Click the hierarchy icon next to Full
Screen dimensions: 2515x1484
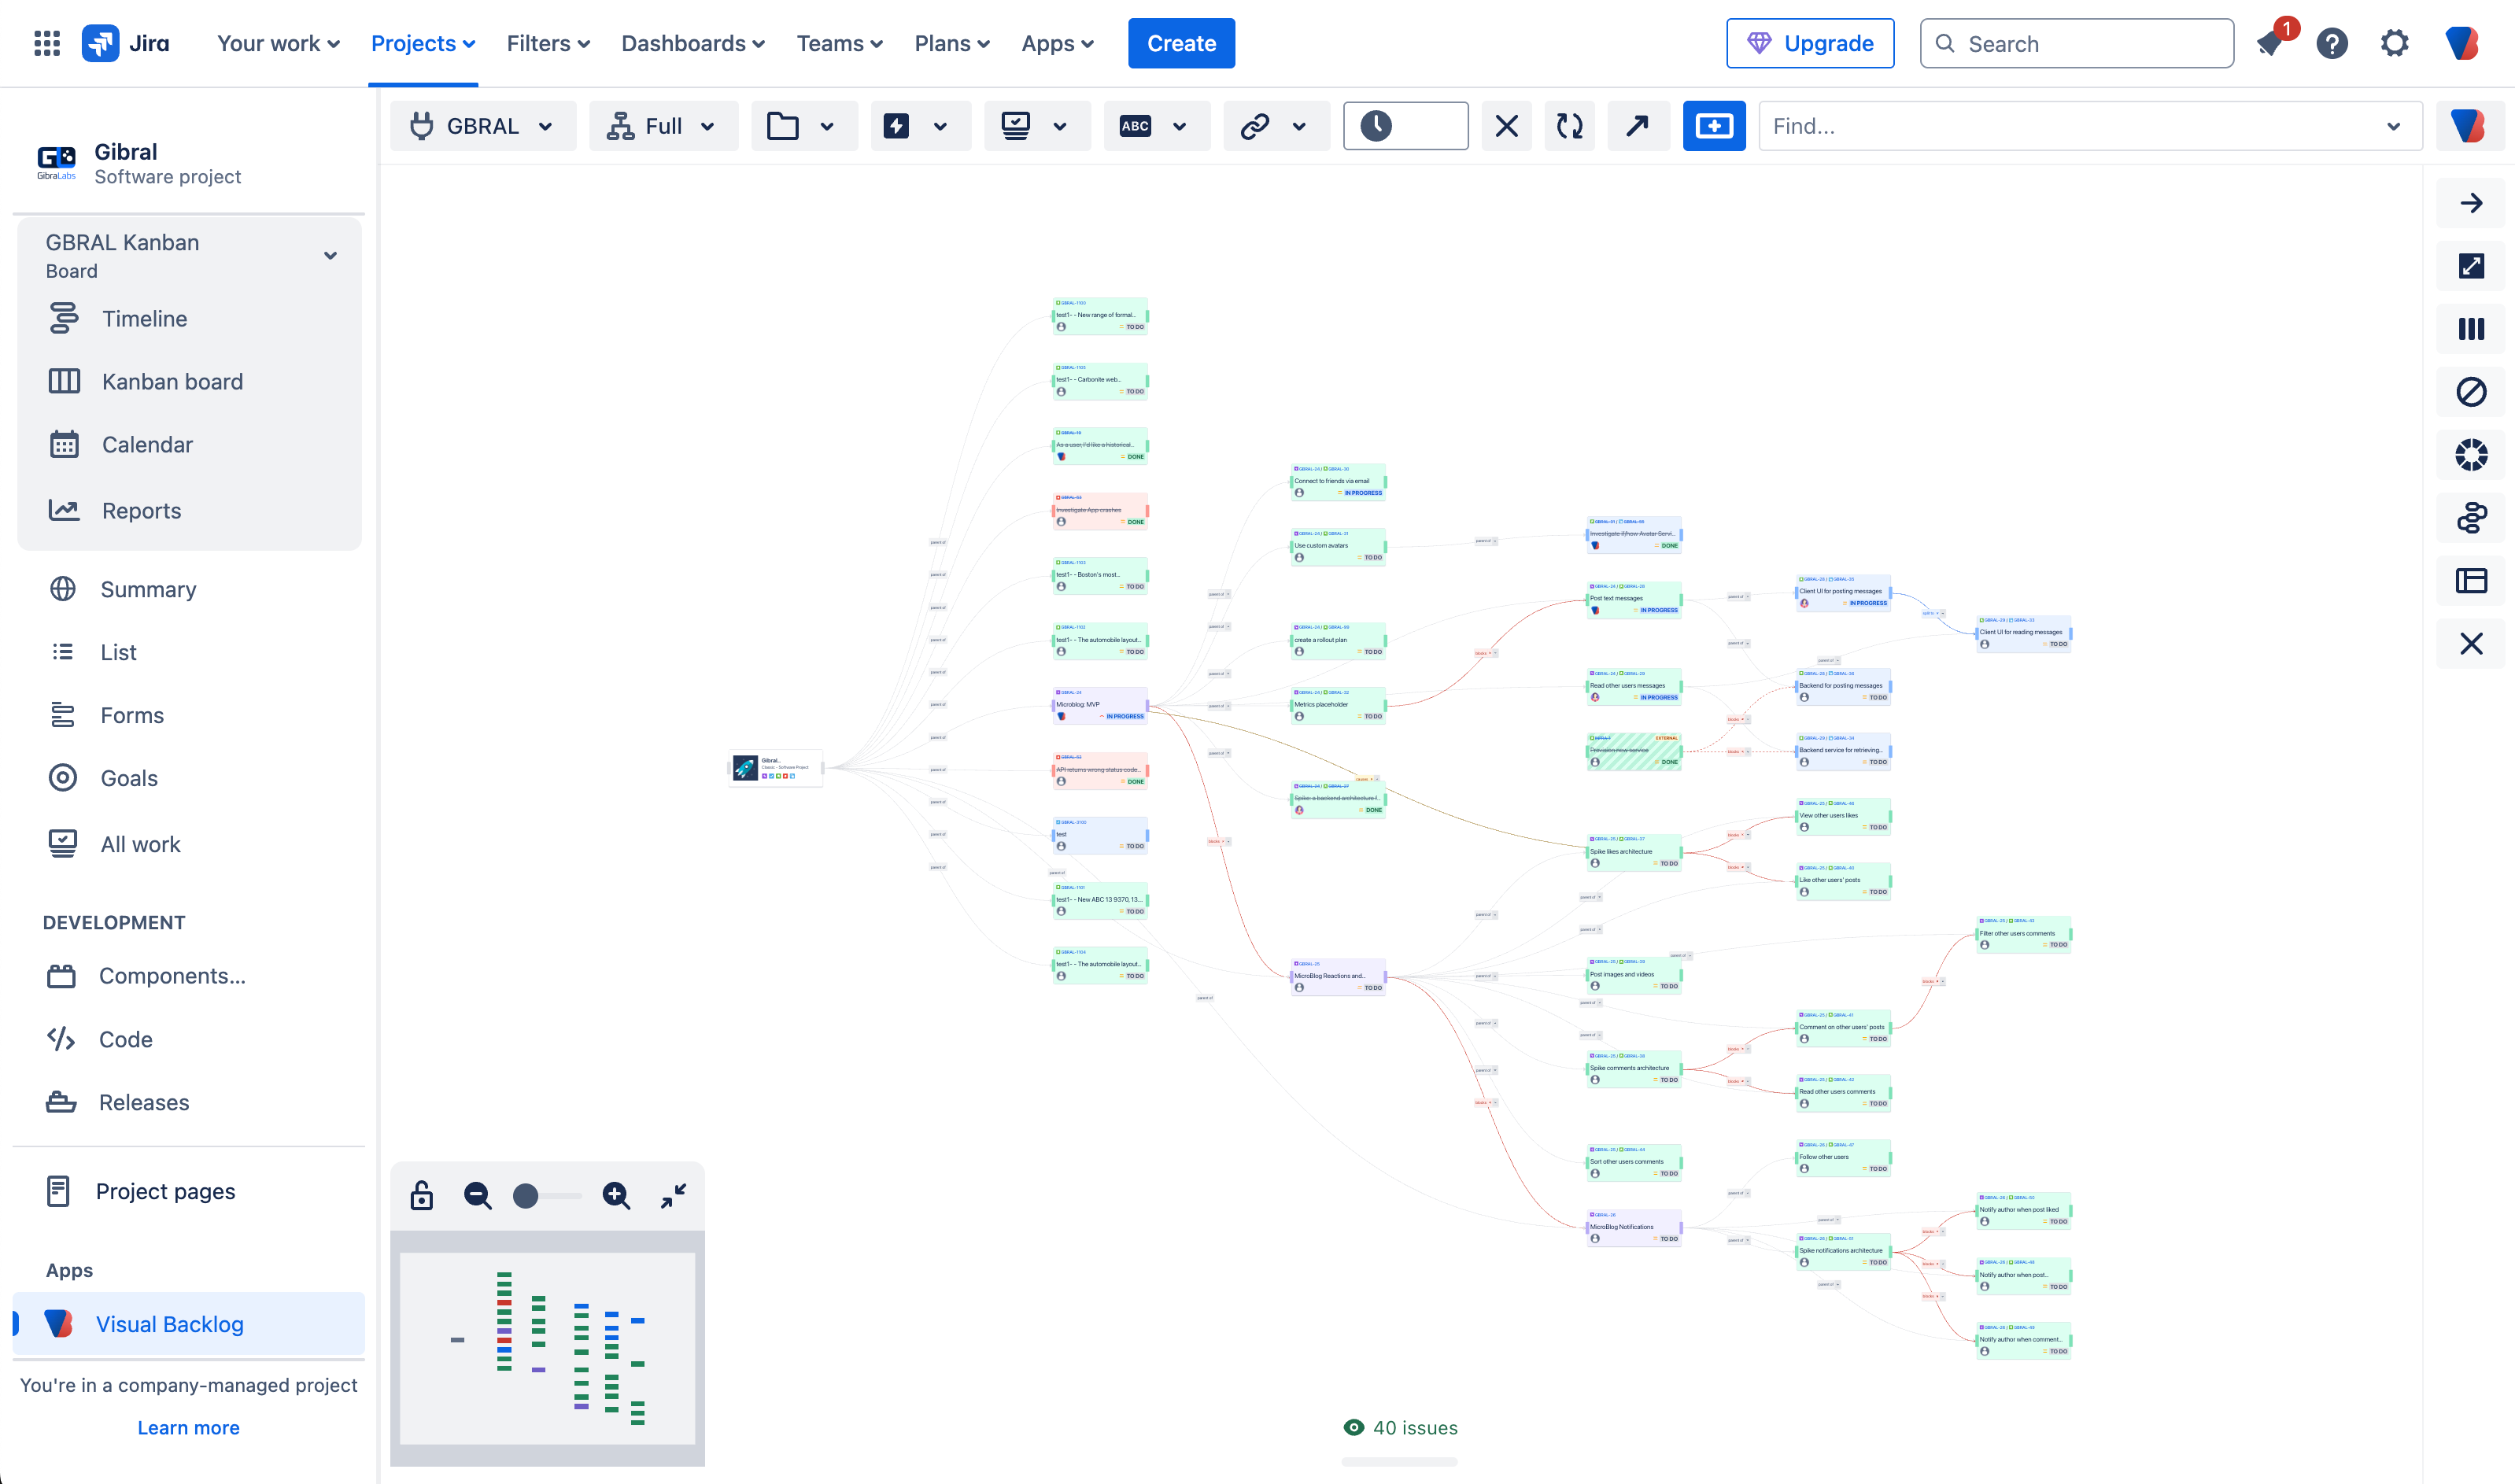[x=620, y=125]
